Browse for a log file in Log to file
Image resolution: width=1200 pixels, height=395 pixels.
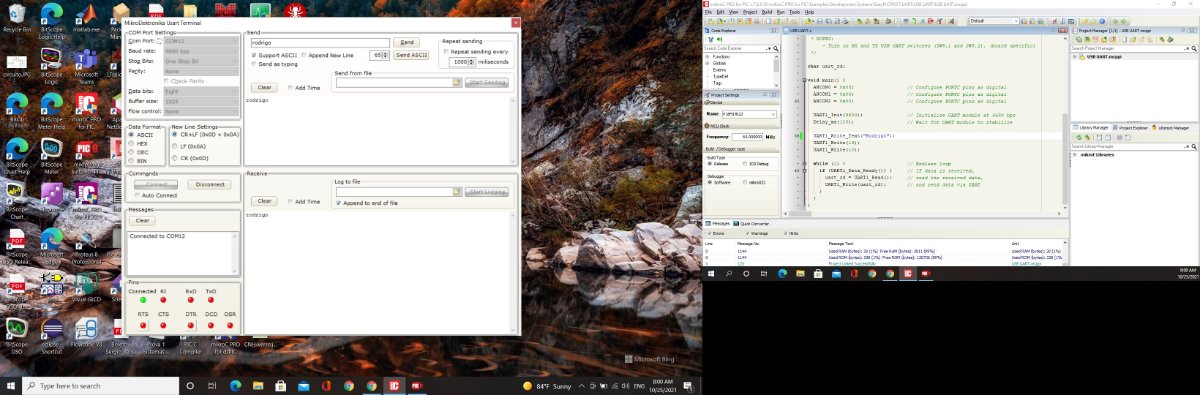tap(457, 192)
